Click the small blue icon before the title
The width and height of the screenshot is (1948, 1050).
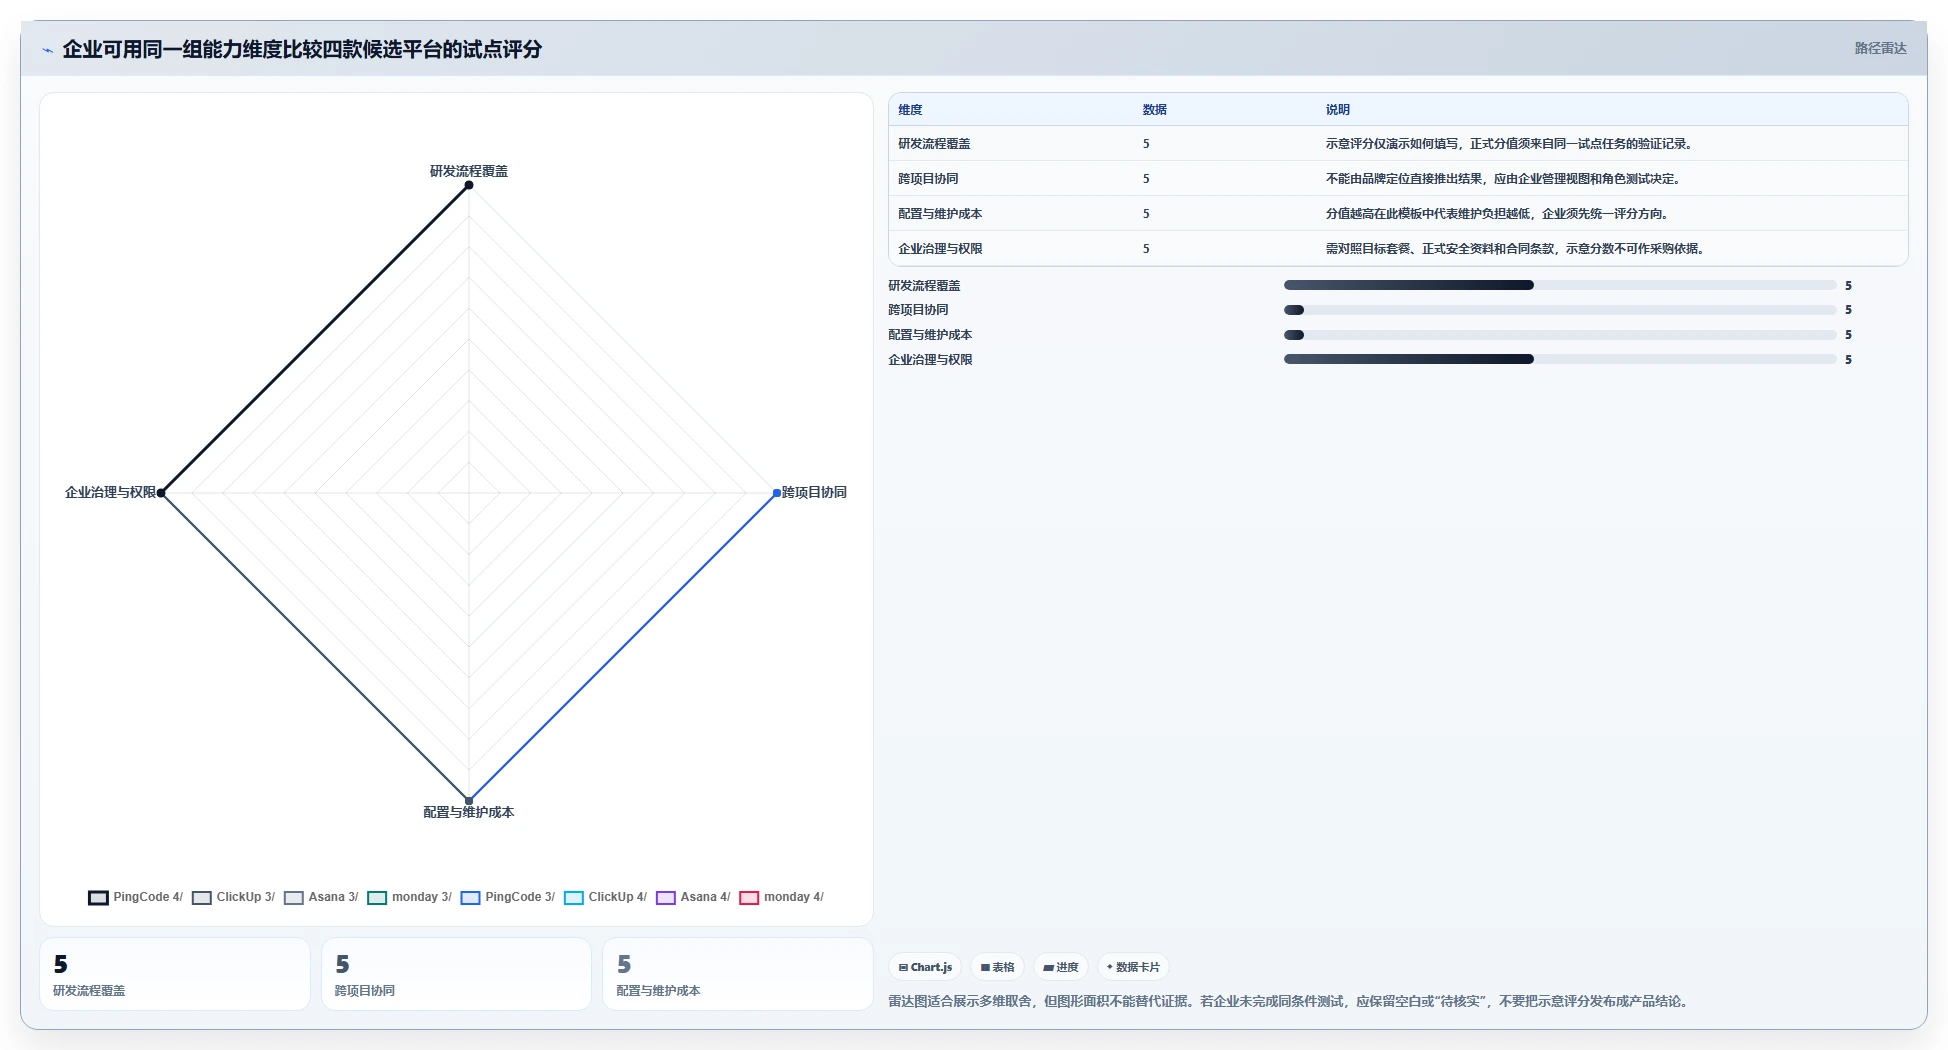click(47, 50)
